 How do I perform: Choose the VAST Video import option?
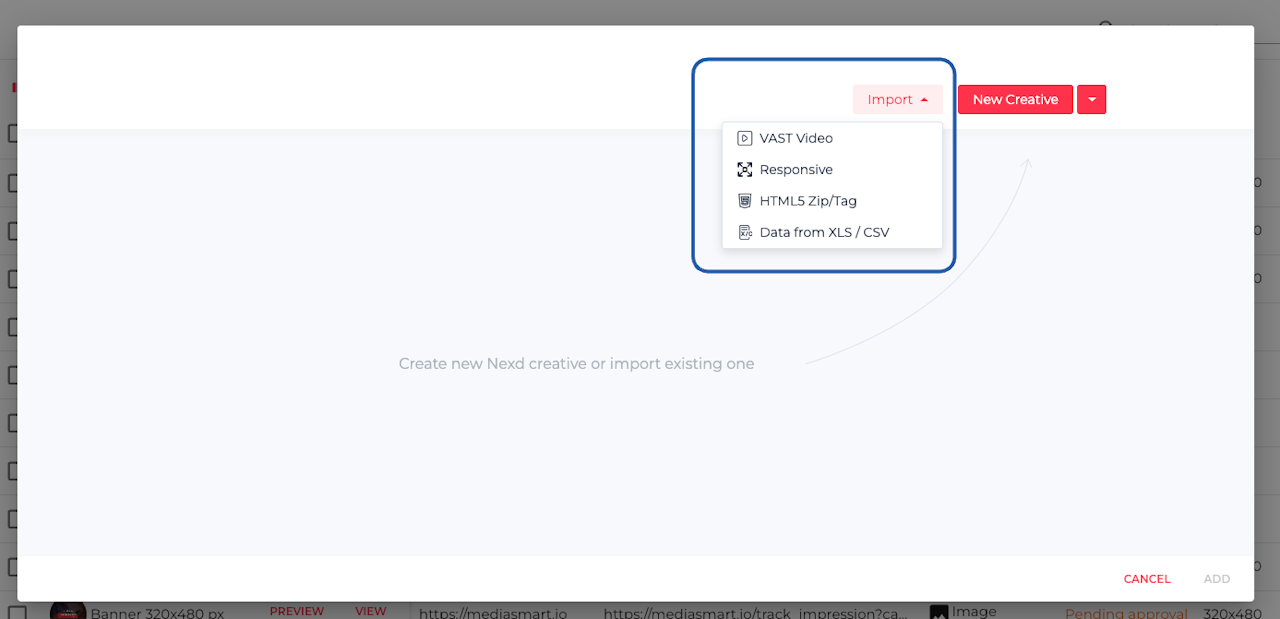click(x=796, y=138)
